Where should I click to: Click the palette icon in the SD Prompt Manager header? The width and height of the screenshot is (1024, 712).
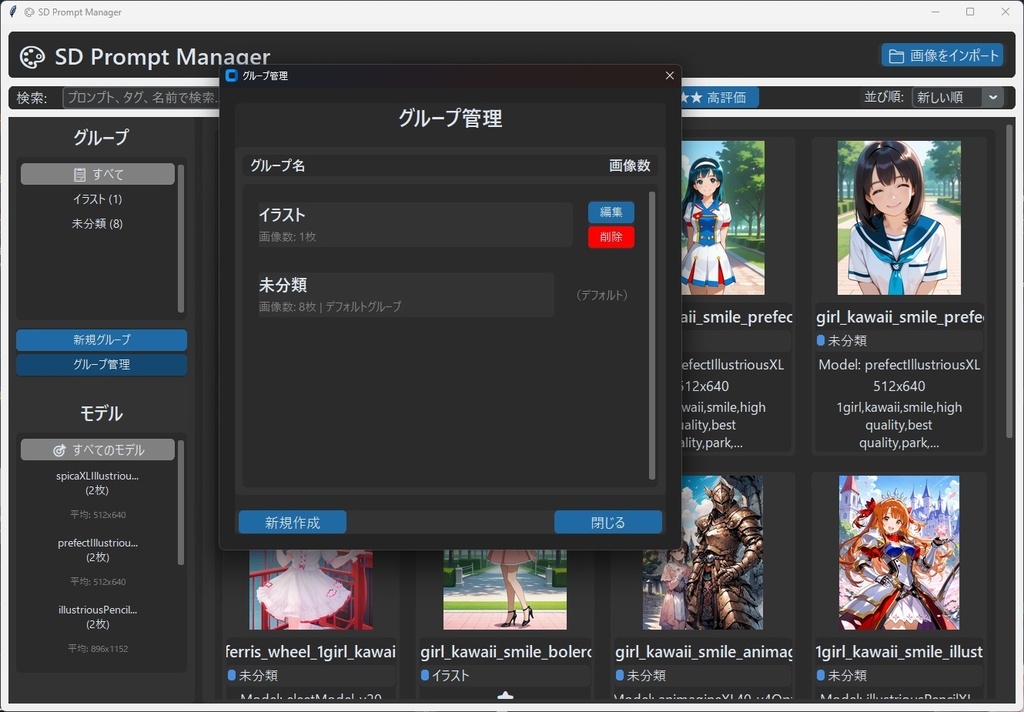31,57
